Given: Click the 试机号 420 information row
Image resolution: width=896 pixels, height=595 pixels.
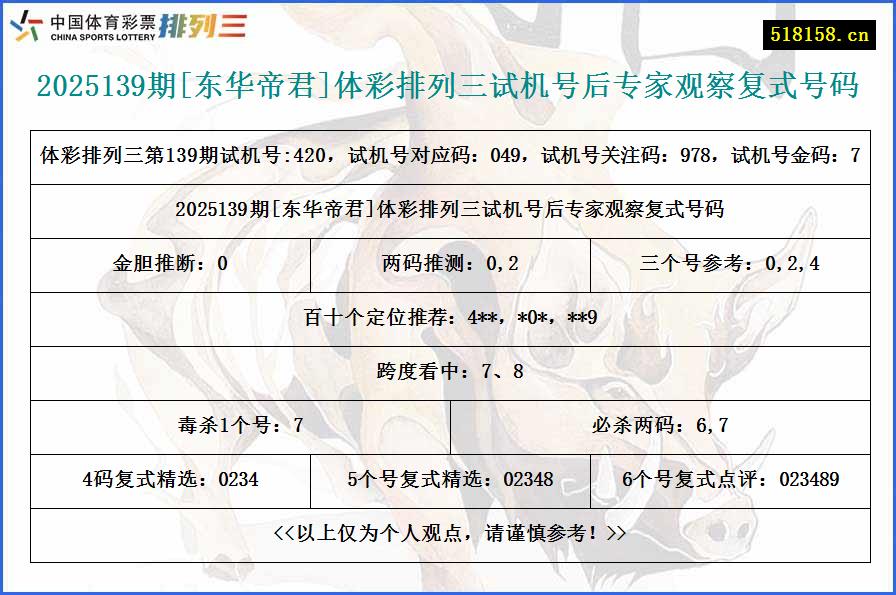Looking at the screenshot, I should click(x=447, y=155).
